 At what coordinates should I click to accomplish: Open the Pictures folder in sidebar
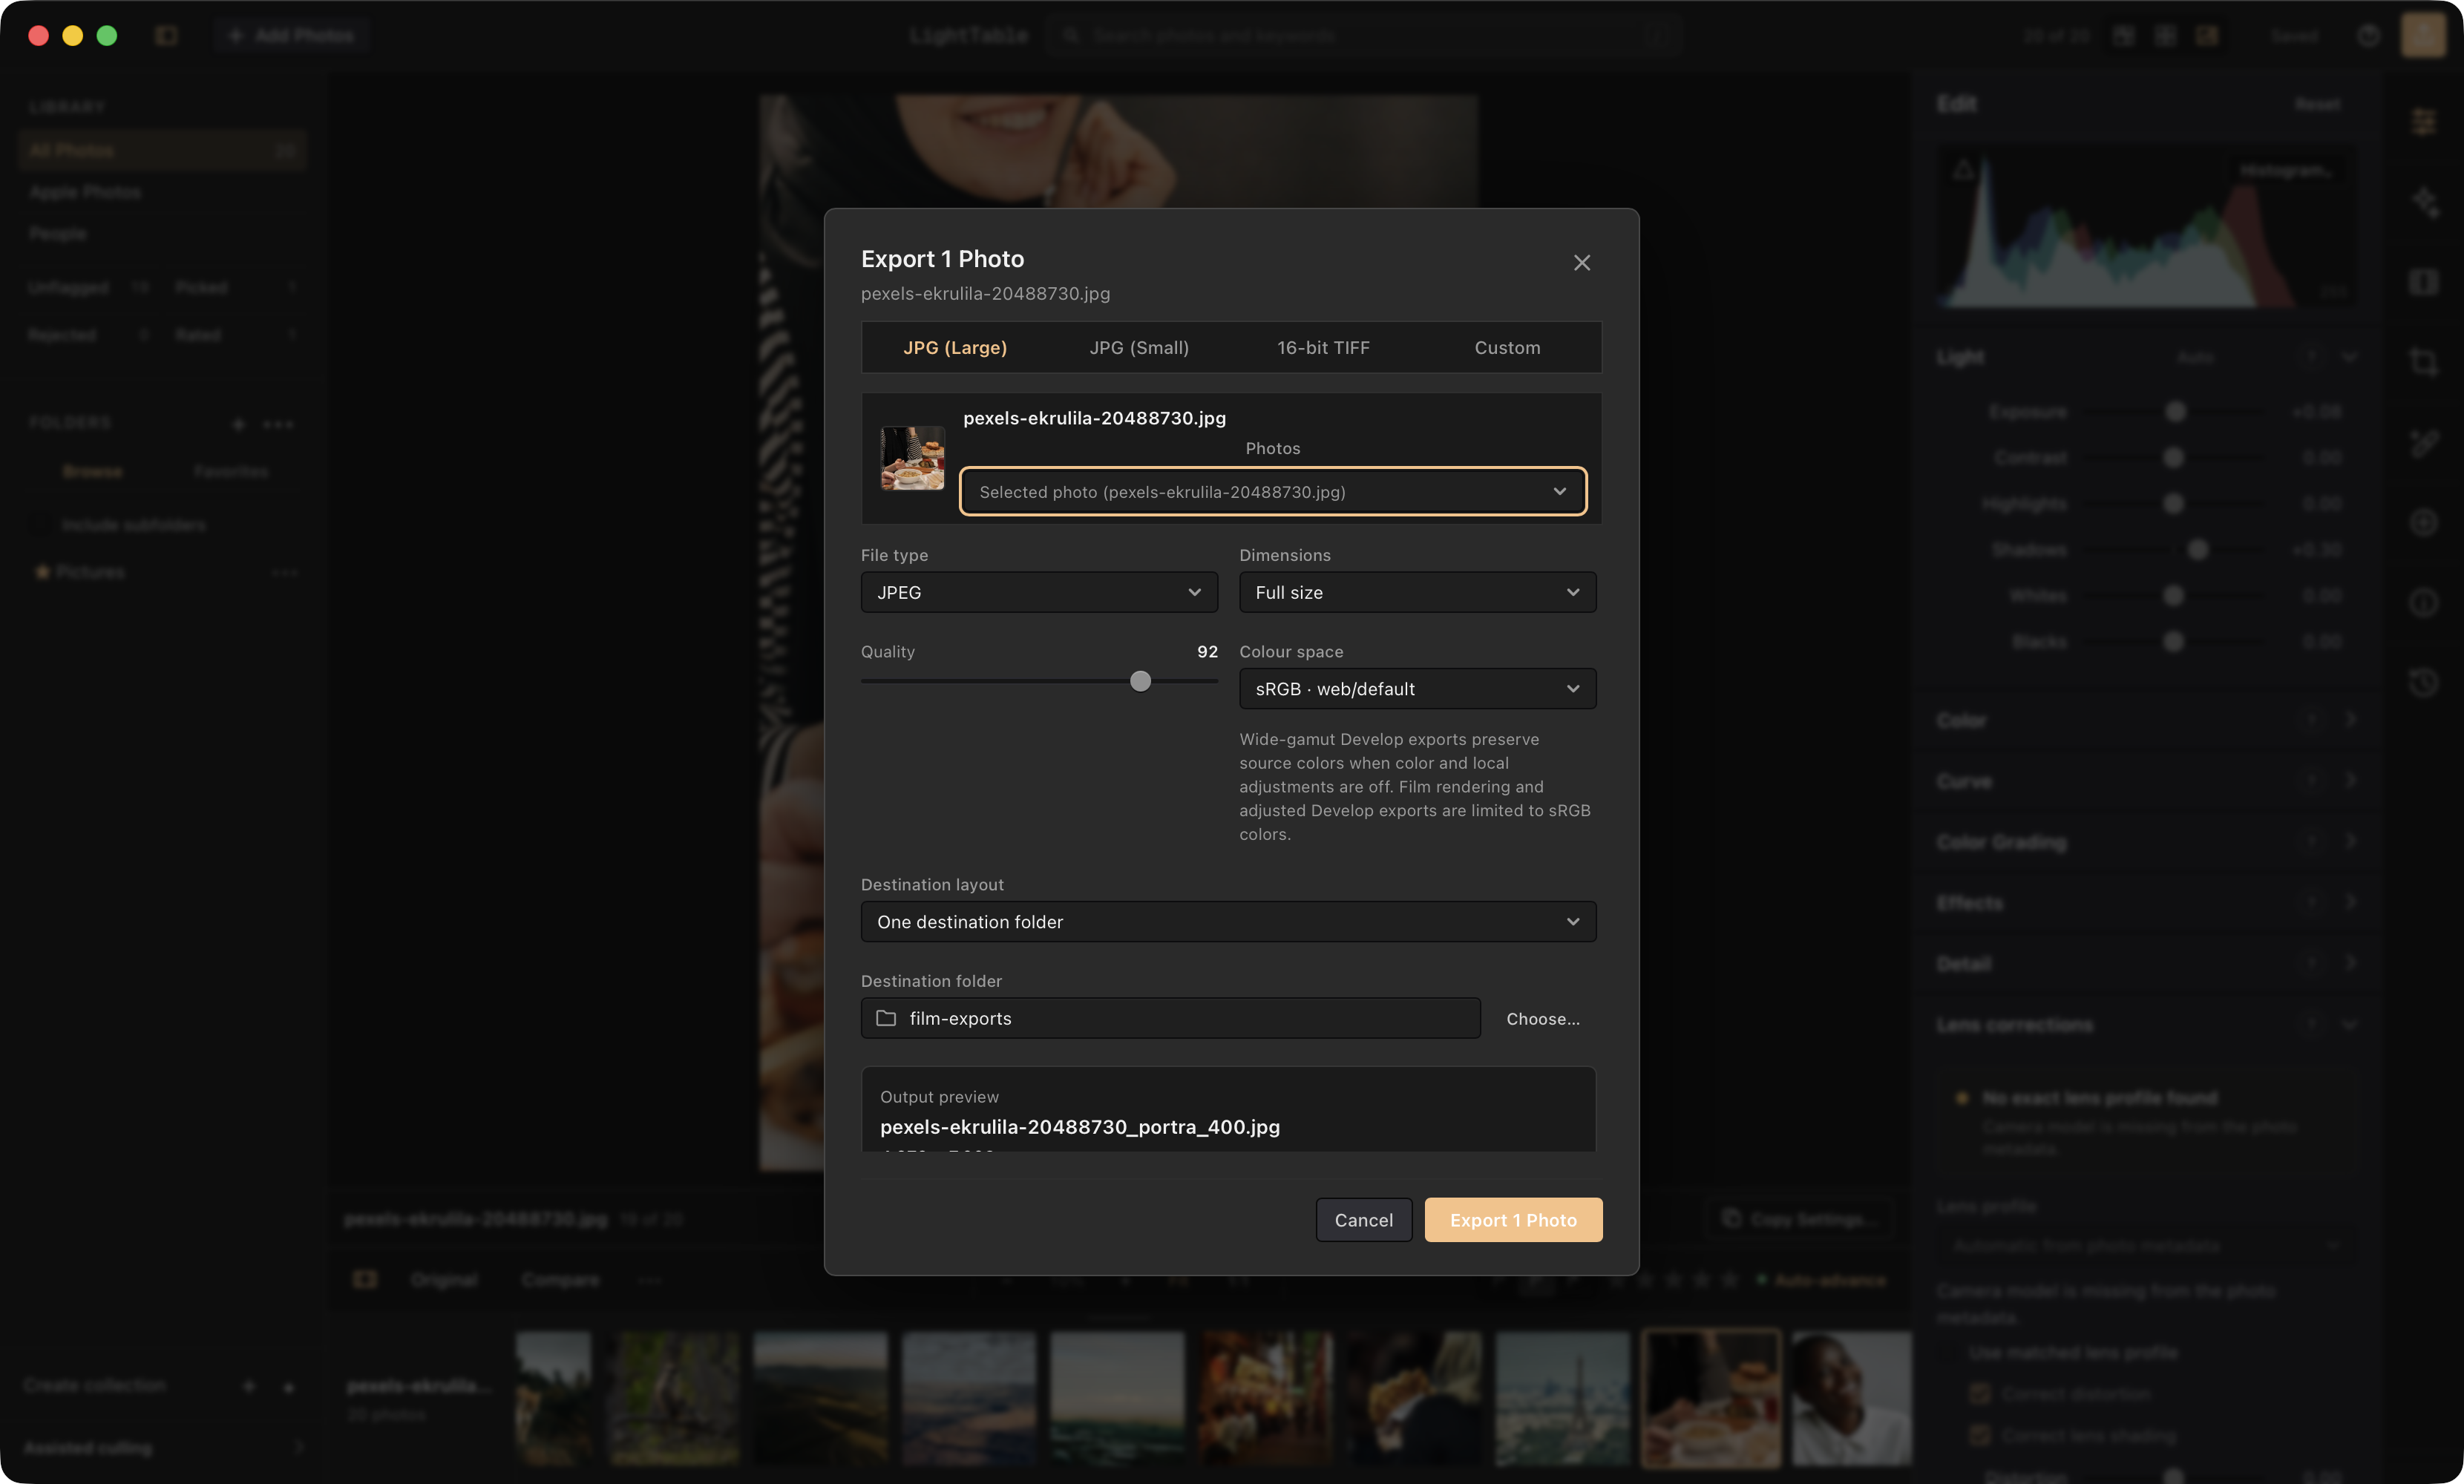click(x=90, y=572)
